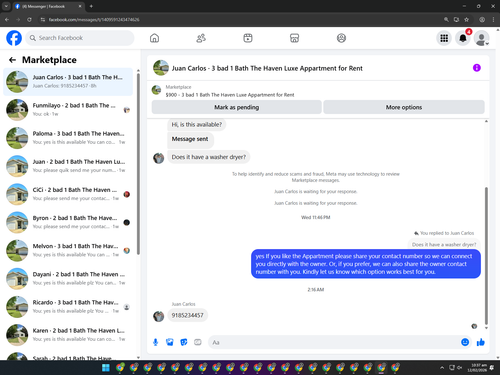Screen dimensions: 500x375
Task: Click the browser address bar URL
Action: coord(94,20)
